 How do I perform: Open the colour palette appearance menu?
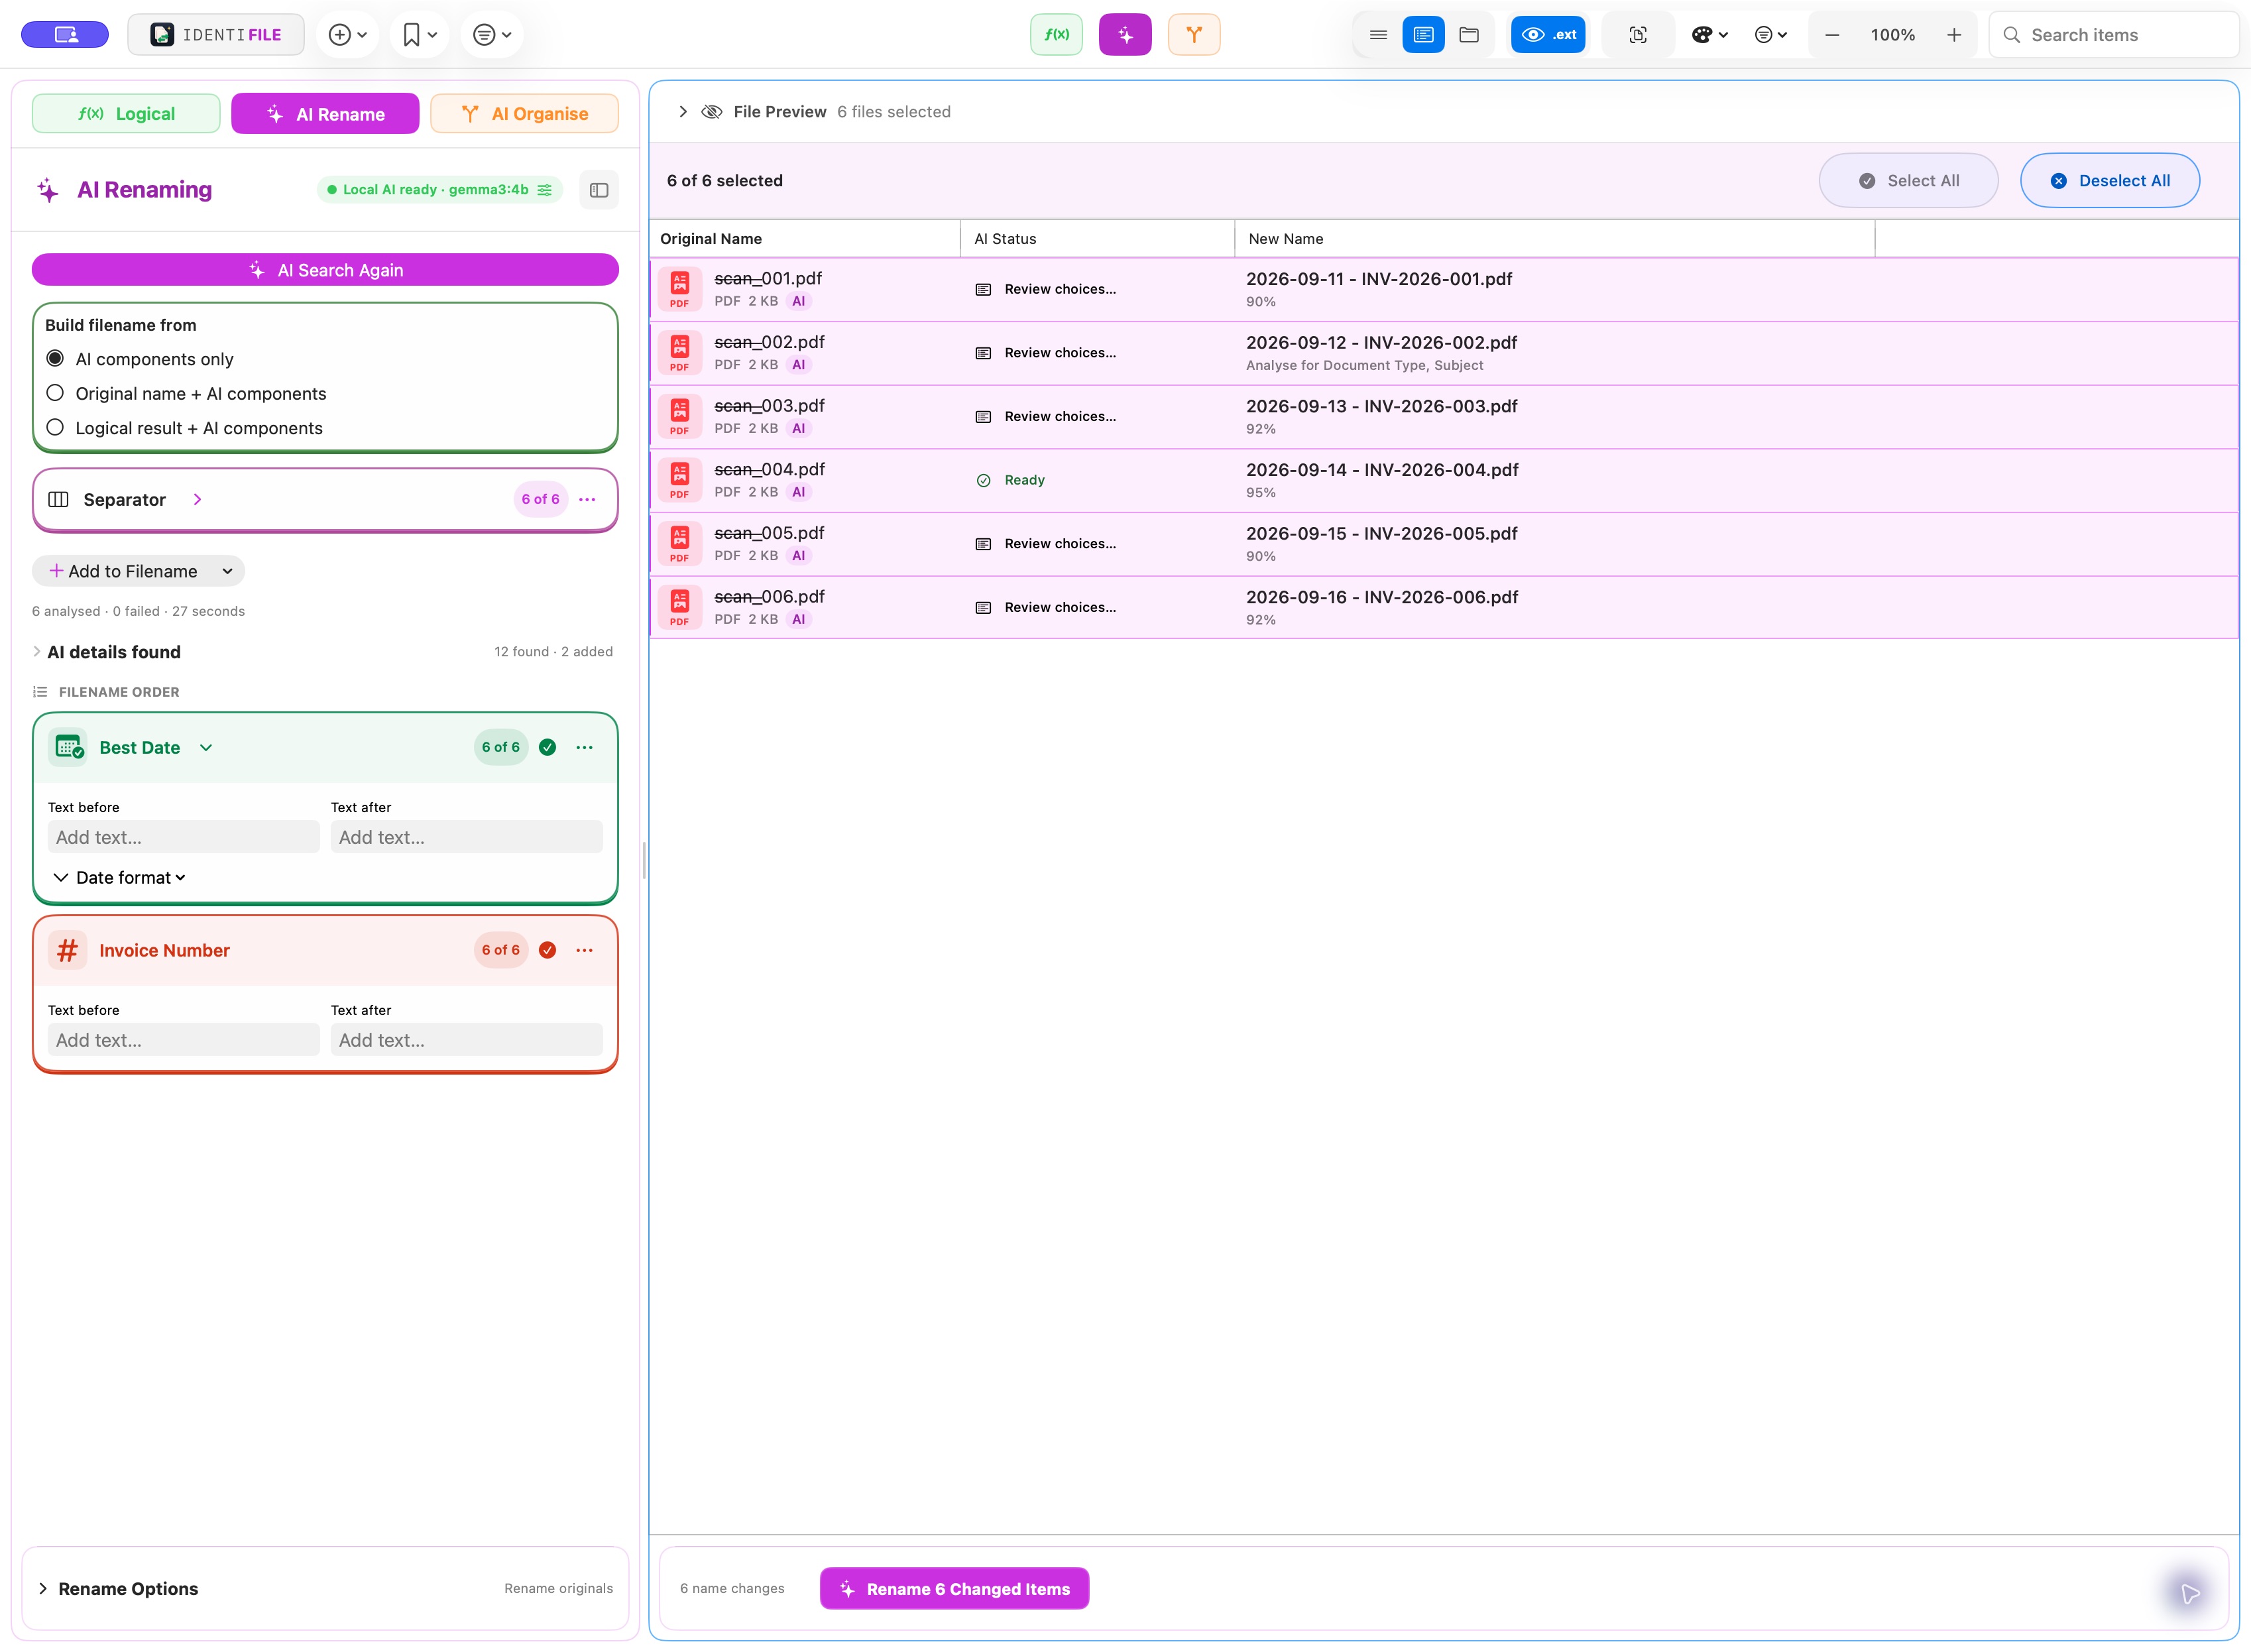(x=1709, y=35)
